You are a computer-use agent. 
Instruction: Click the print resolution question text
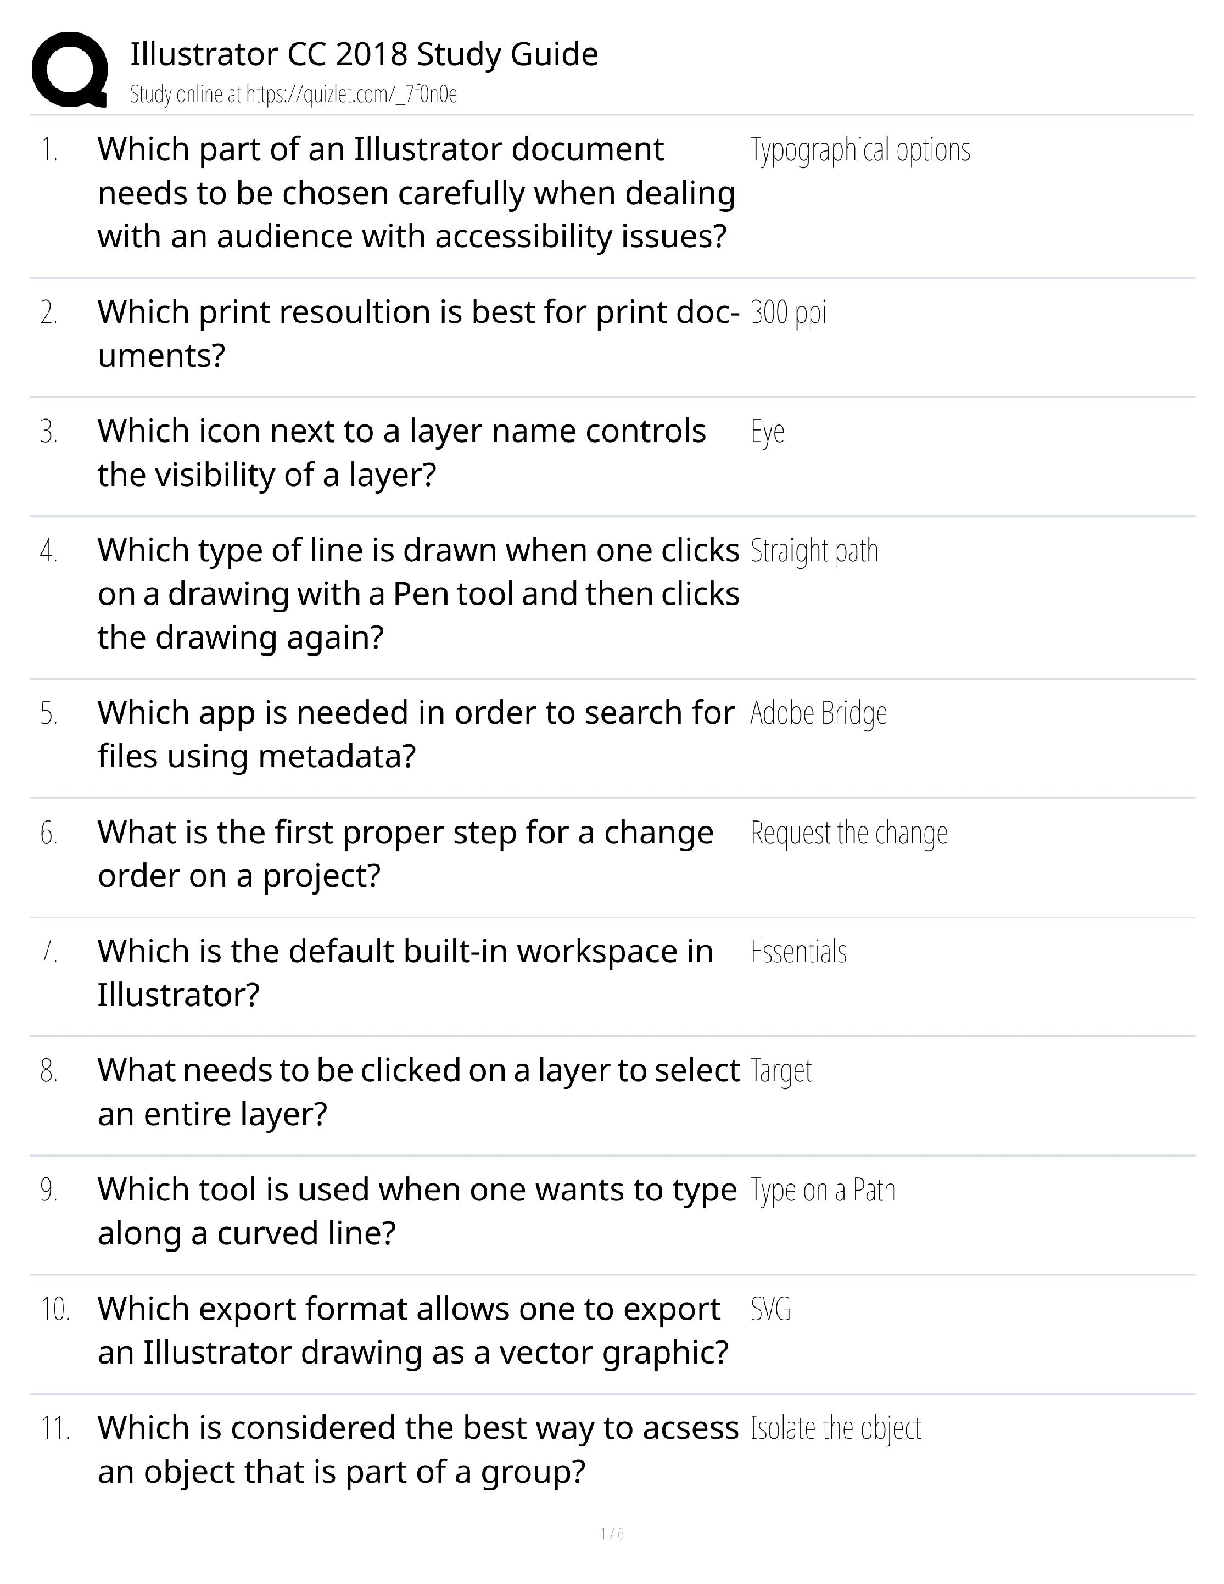[418, 333]
